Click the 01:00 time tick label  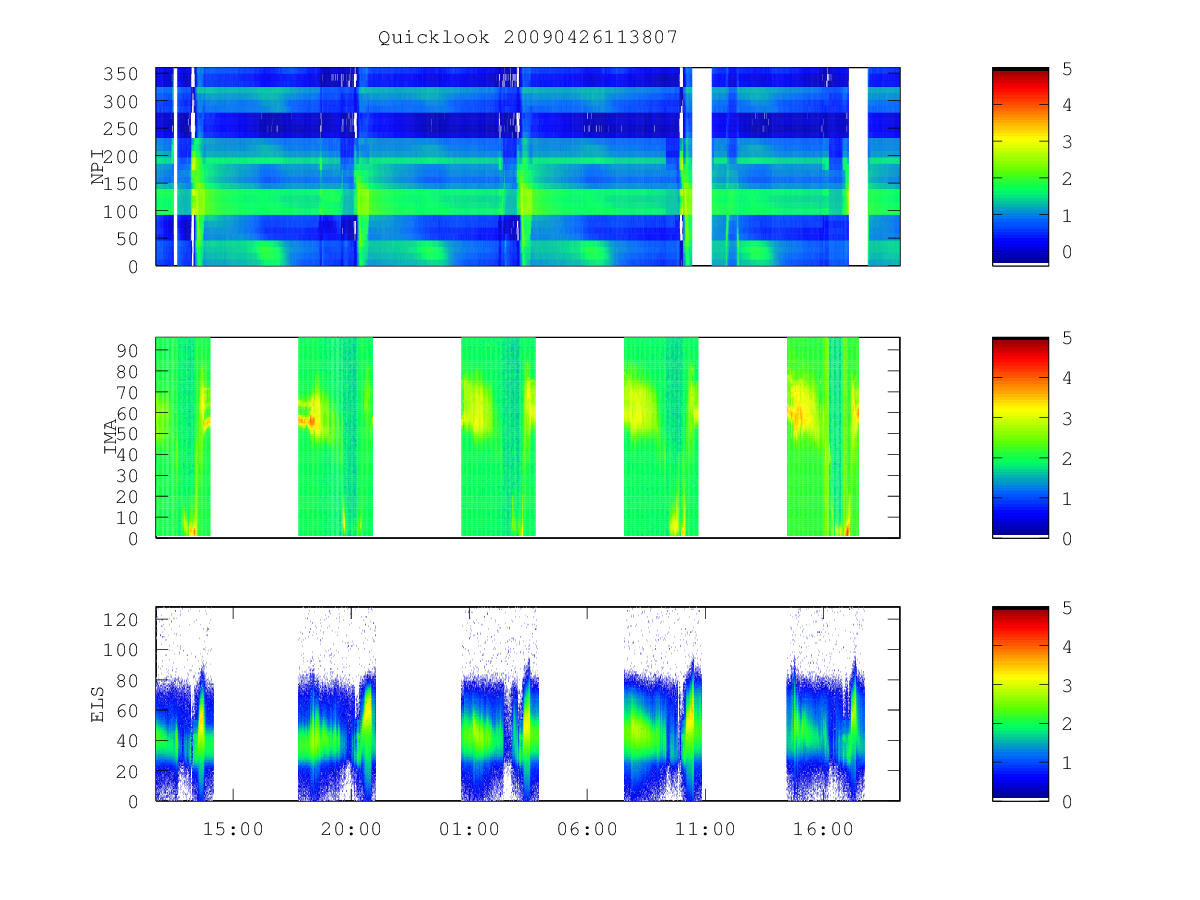[x=469, y=829]
